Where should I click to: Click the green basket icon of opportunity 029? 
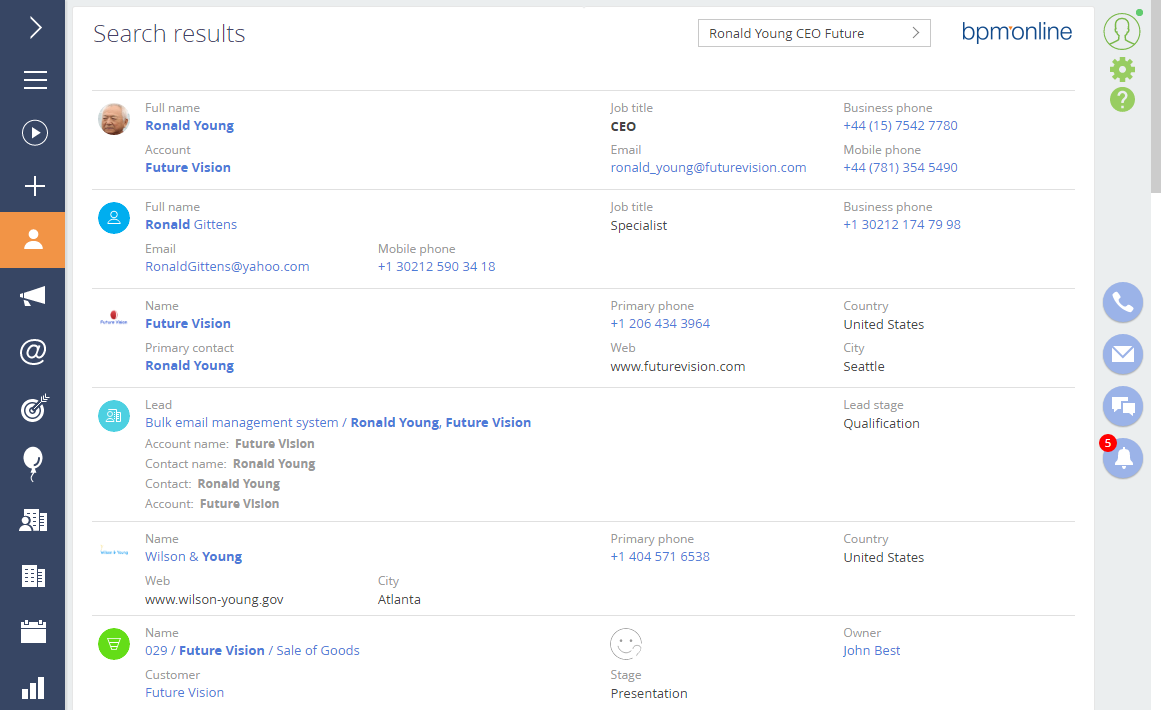coord(114,644)
